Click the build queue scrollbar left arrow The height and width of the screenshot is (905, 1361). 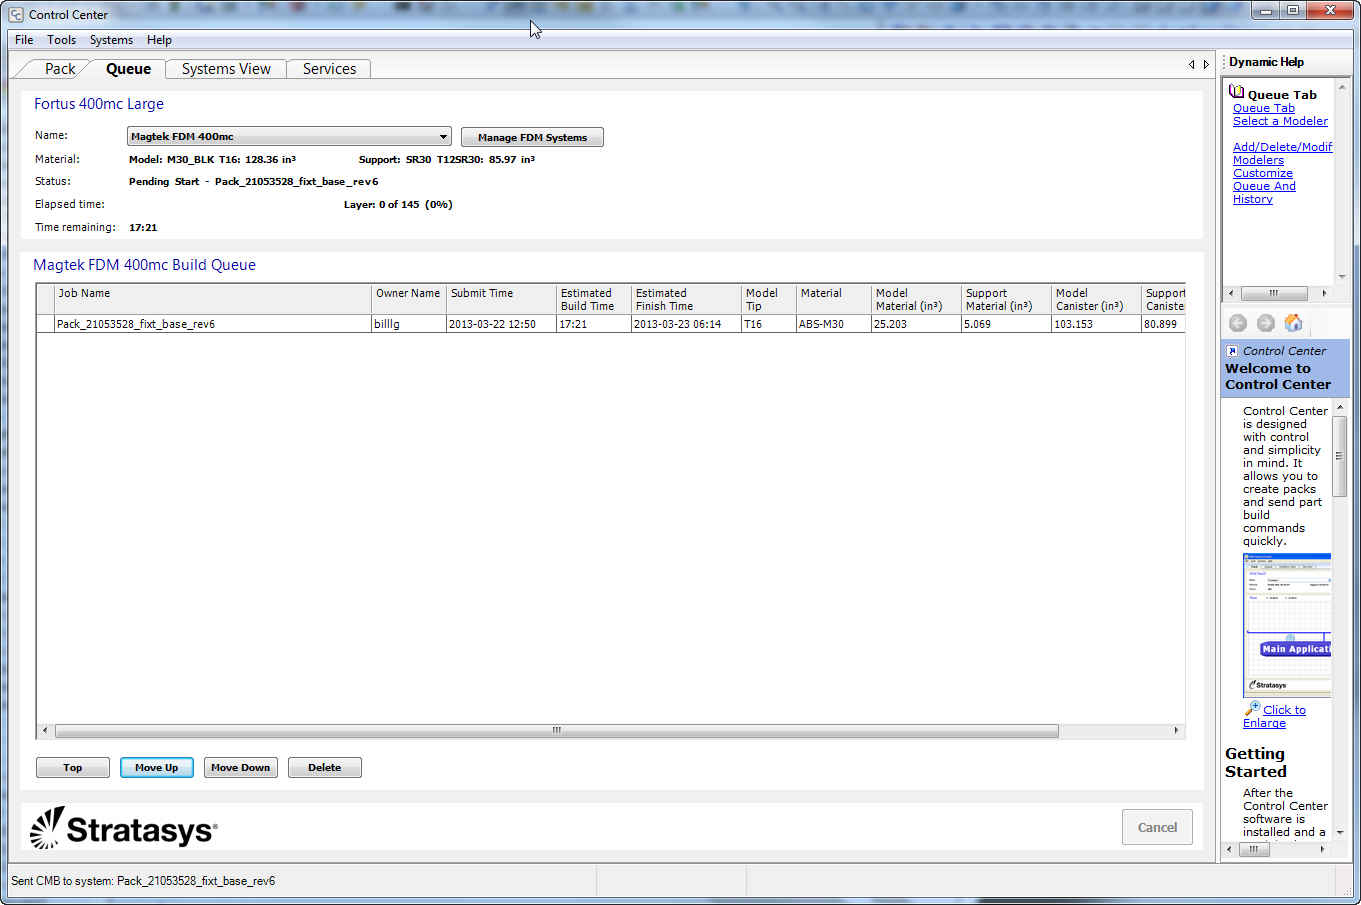(x=44, y=731)
